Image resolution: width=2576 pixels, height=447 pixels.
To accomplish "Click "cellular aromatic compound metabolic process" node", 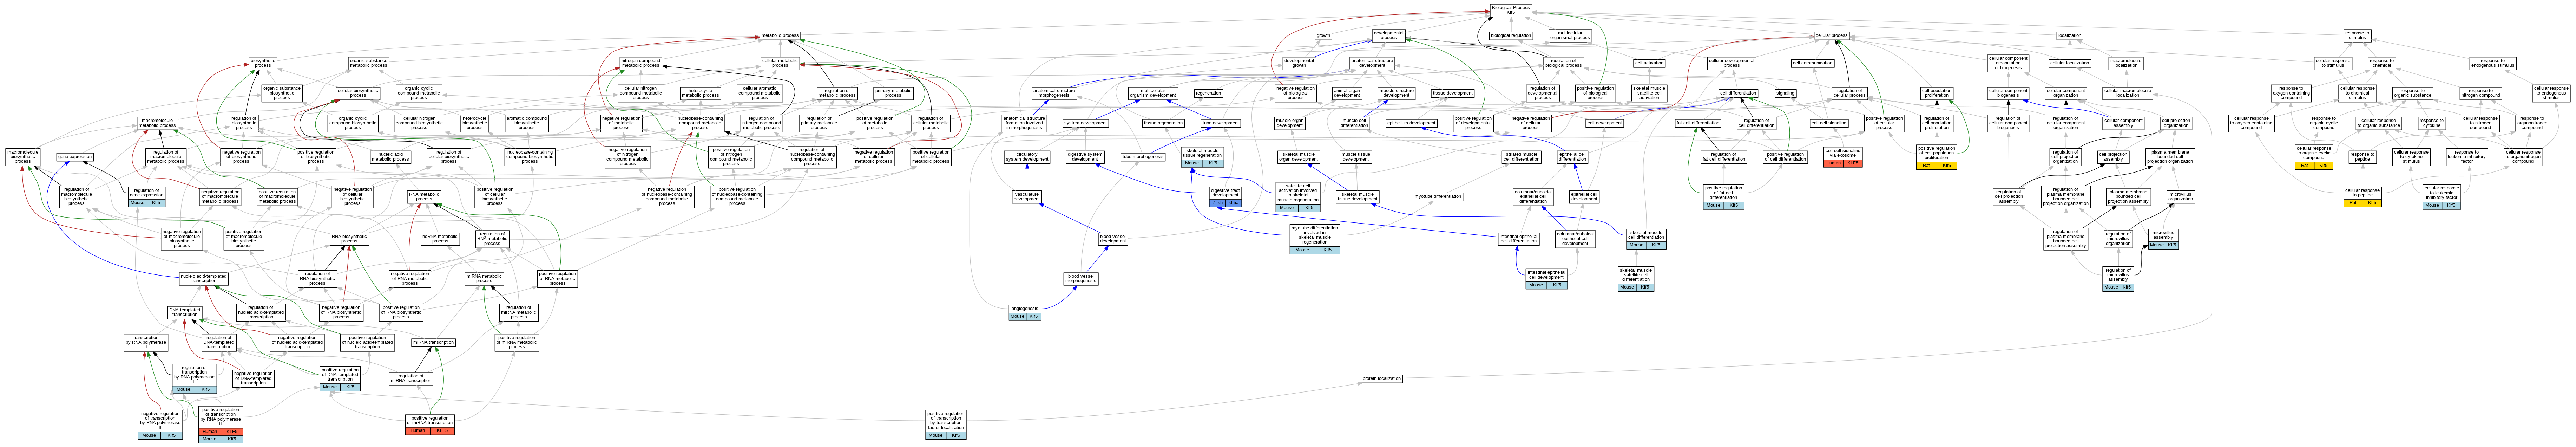I will click(x=760, y=93).
